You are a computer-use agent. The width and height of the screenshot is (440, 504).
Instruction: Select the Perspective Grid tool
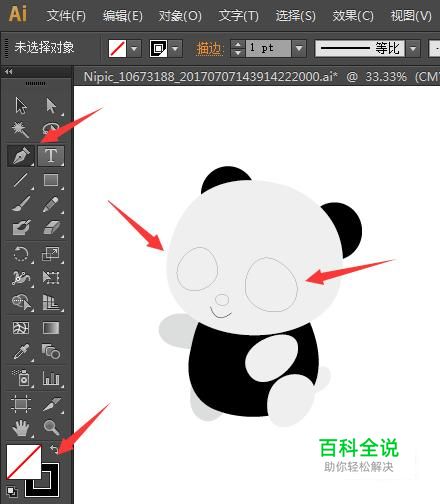(x=51, y=302)
